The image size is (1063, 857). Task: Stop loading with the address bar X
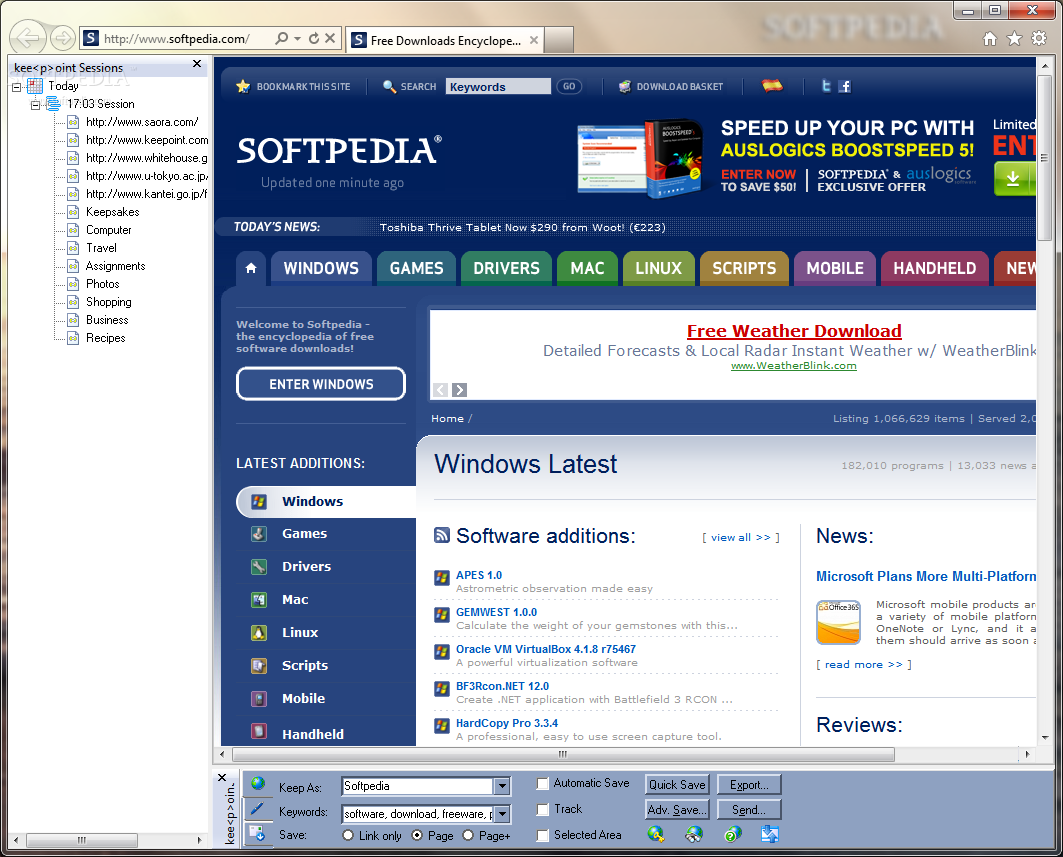pos(330,39)
